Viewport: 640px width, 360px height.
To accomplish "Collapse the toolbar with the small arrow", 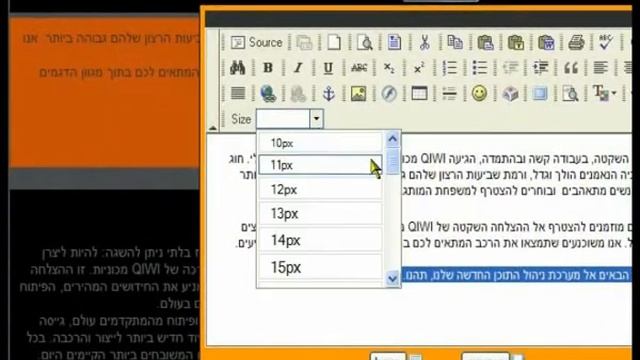I will pyautogui.click(x=213, y=128).
